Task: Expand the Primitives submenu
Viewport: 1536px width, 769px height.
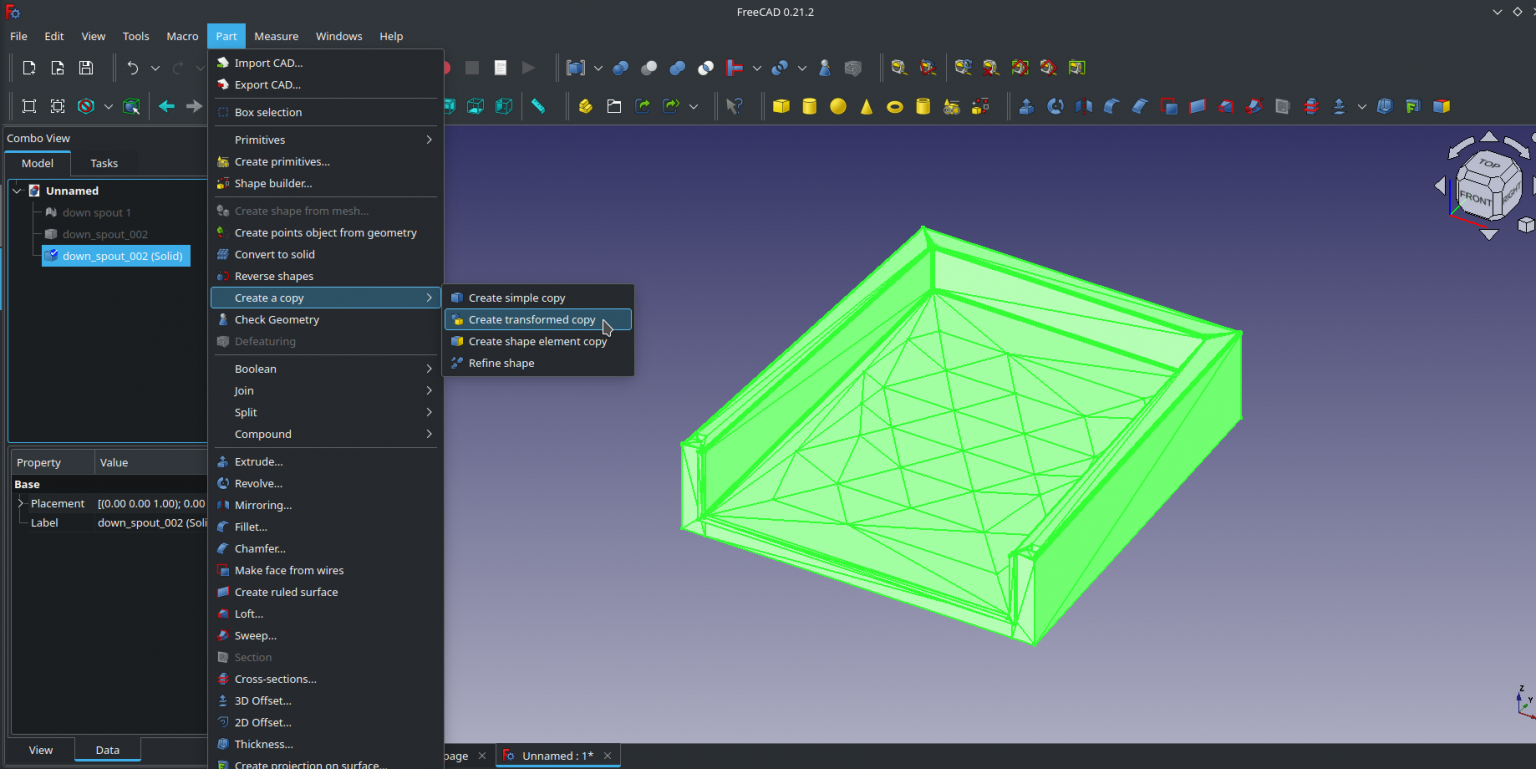Action: coord(325,140)
